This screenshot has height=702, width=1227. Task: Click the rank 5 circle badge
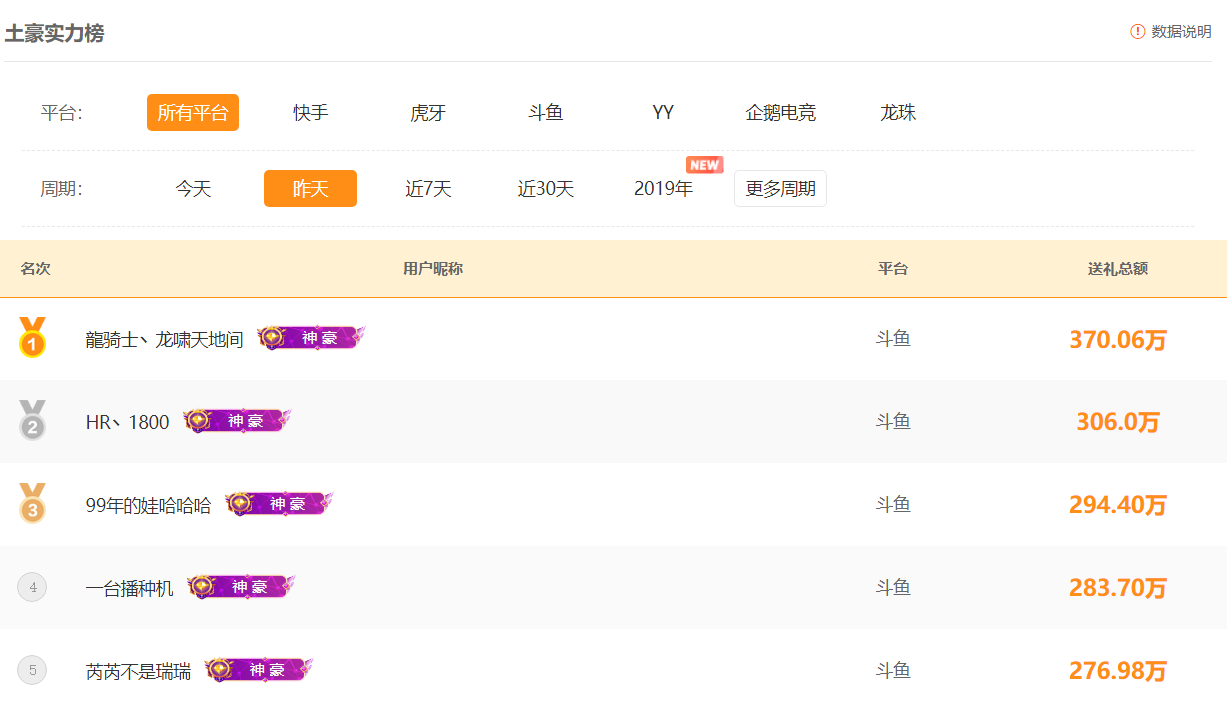click(32, 670)
